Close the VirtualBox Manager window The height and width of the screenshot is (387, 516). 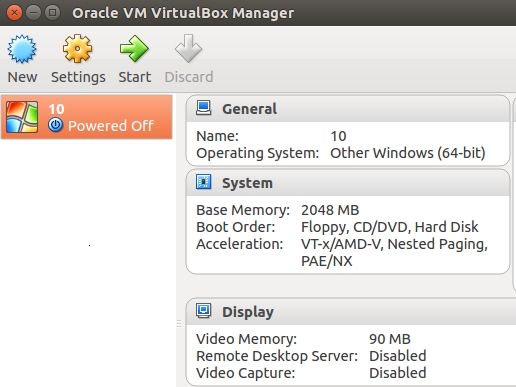tap(14, 13)
